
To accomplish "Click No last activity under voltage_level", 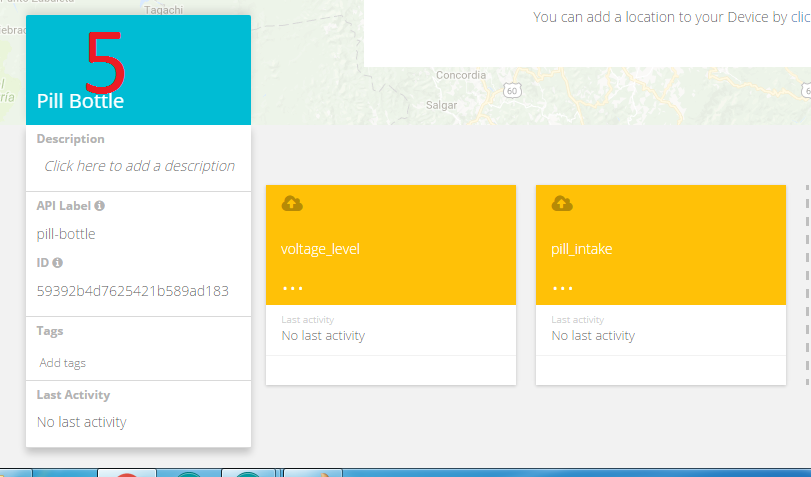I will pyautogui.click(x=323, y=336).
